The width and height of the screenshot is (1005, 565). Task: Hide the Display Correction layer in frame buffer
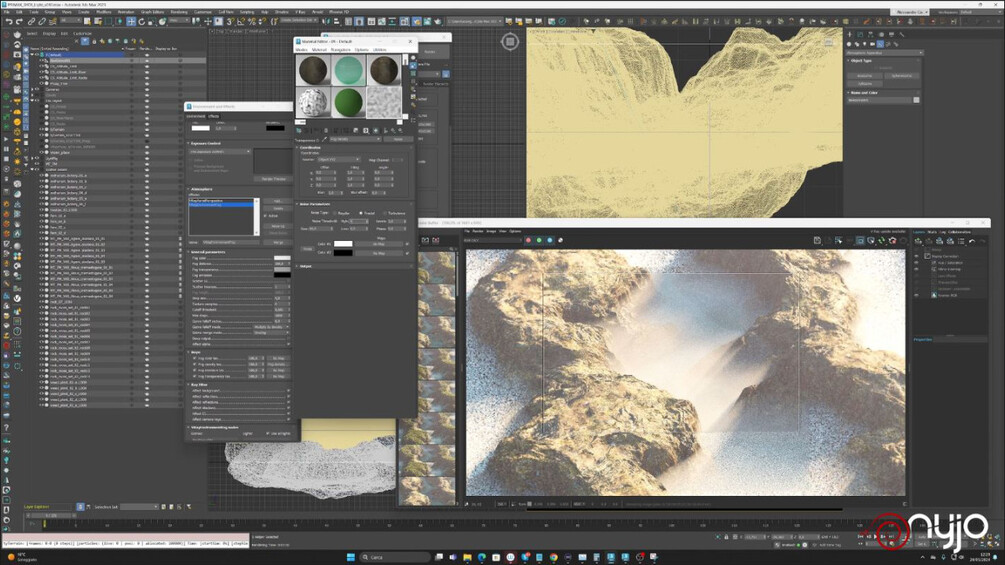[x=917, y=256]
